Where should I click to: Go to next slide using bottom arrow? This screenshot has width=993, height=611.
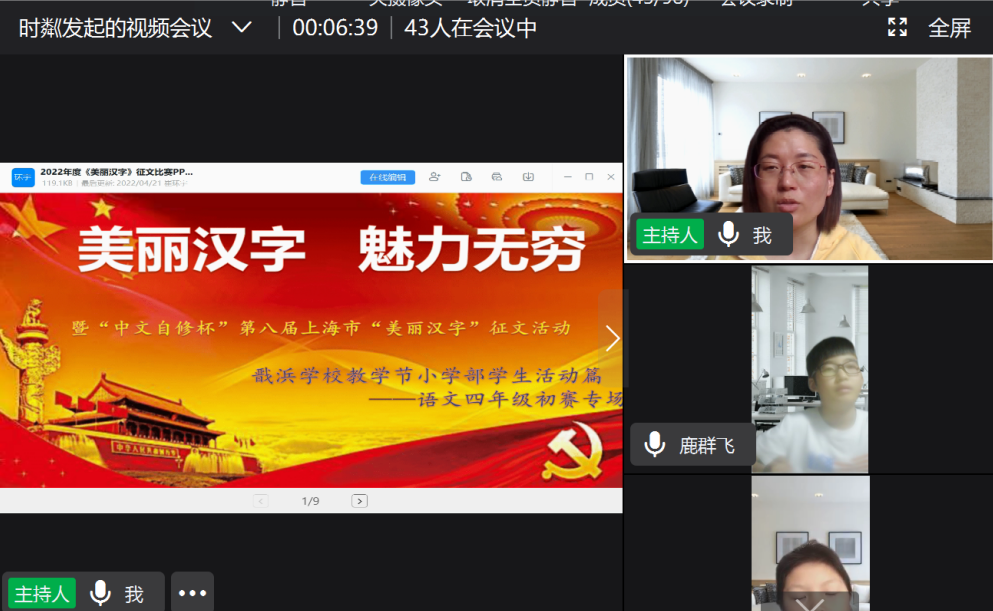(x=360, y=501)
